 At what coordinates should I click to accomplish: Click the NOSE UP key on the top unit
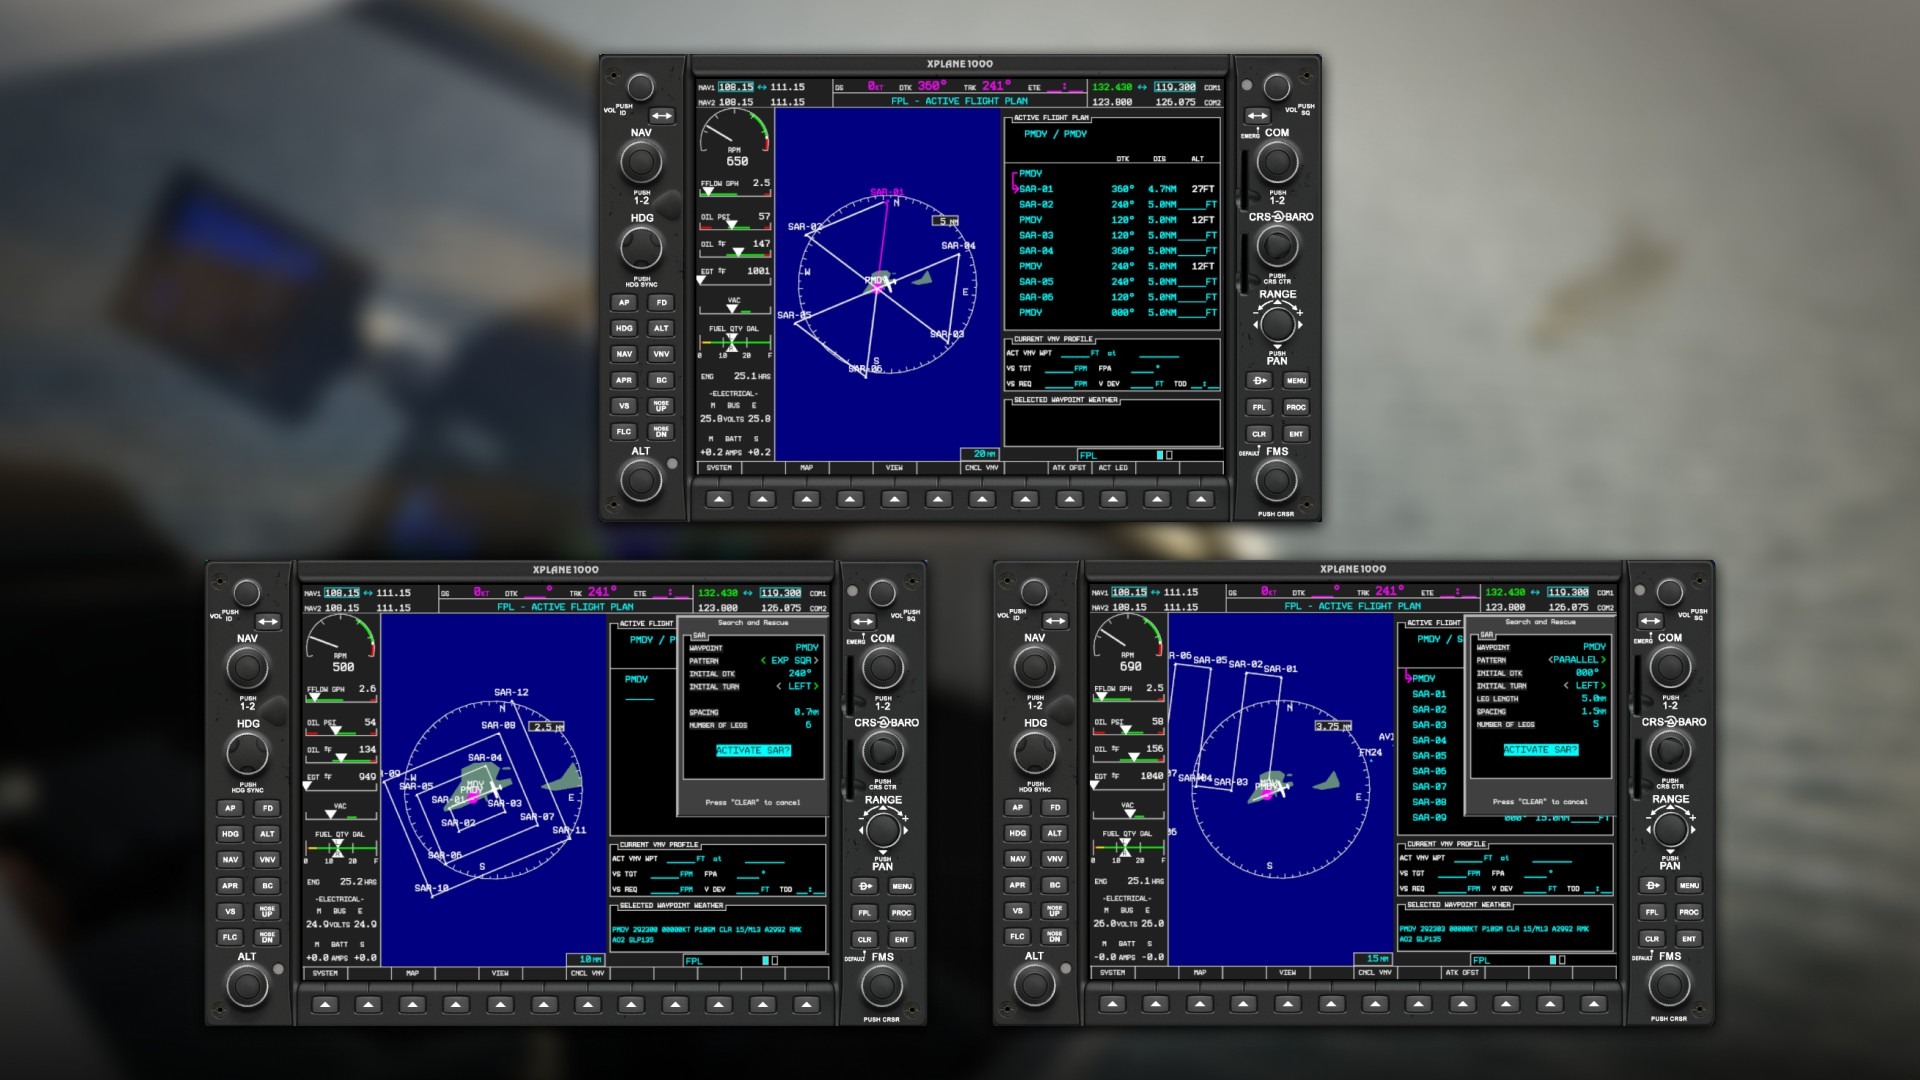click(x=661, y=406)
